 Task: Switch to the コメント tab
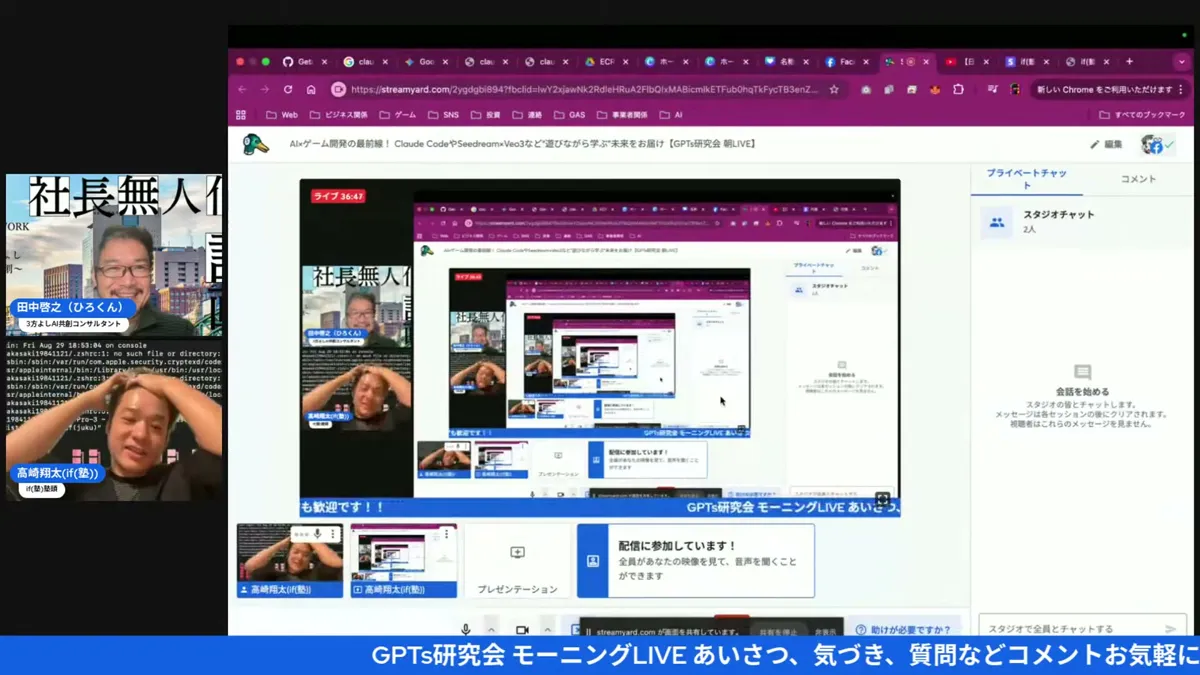pos(1138,179)
